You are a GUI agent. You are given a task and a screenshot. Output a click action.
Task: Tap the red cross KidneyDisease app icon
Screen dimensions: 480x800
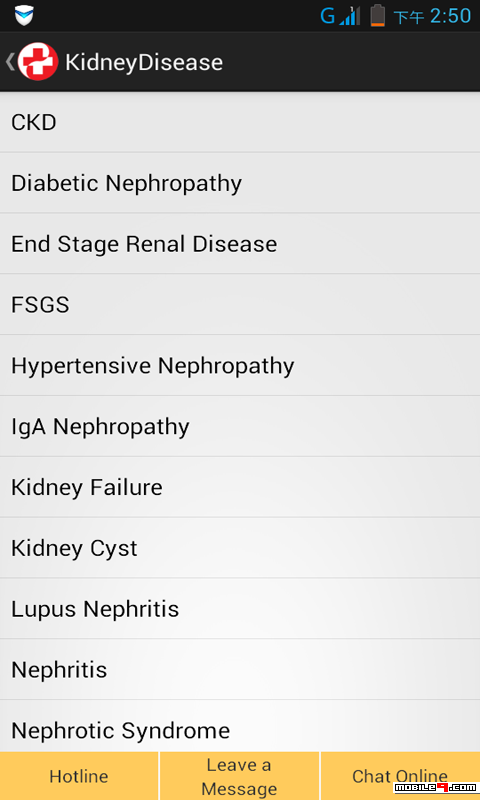coord(38,62)
